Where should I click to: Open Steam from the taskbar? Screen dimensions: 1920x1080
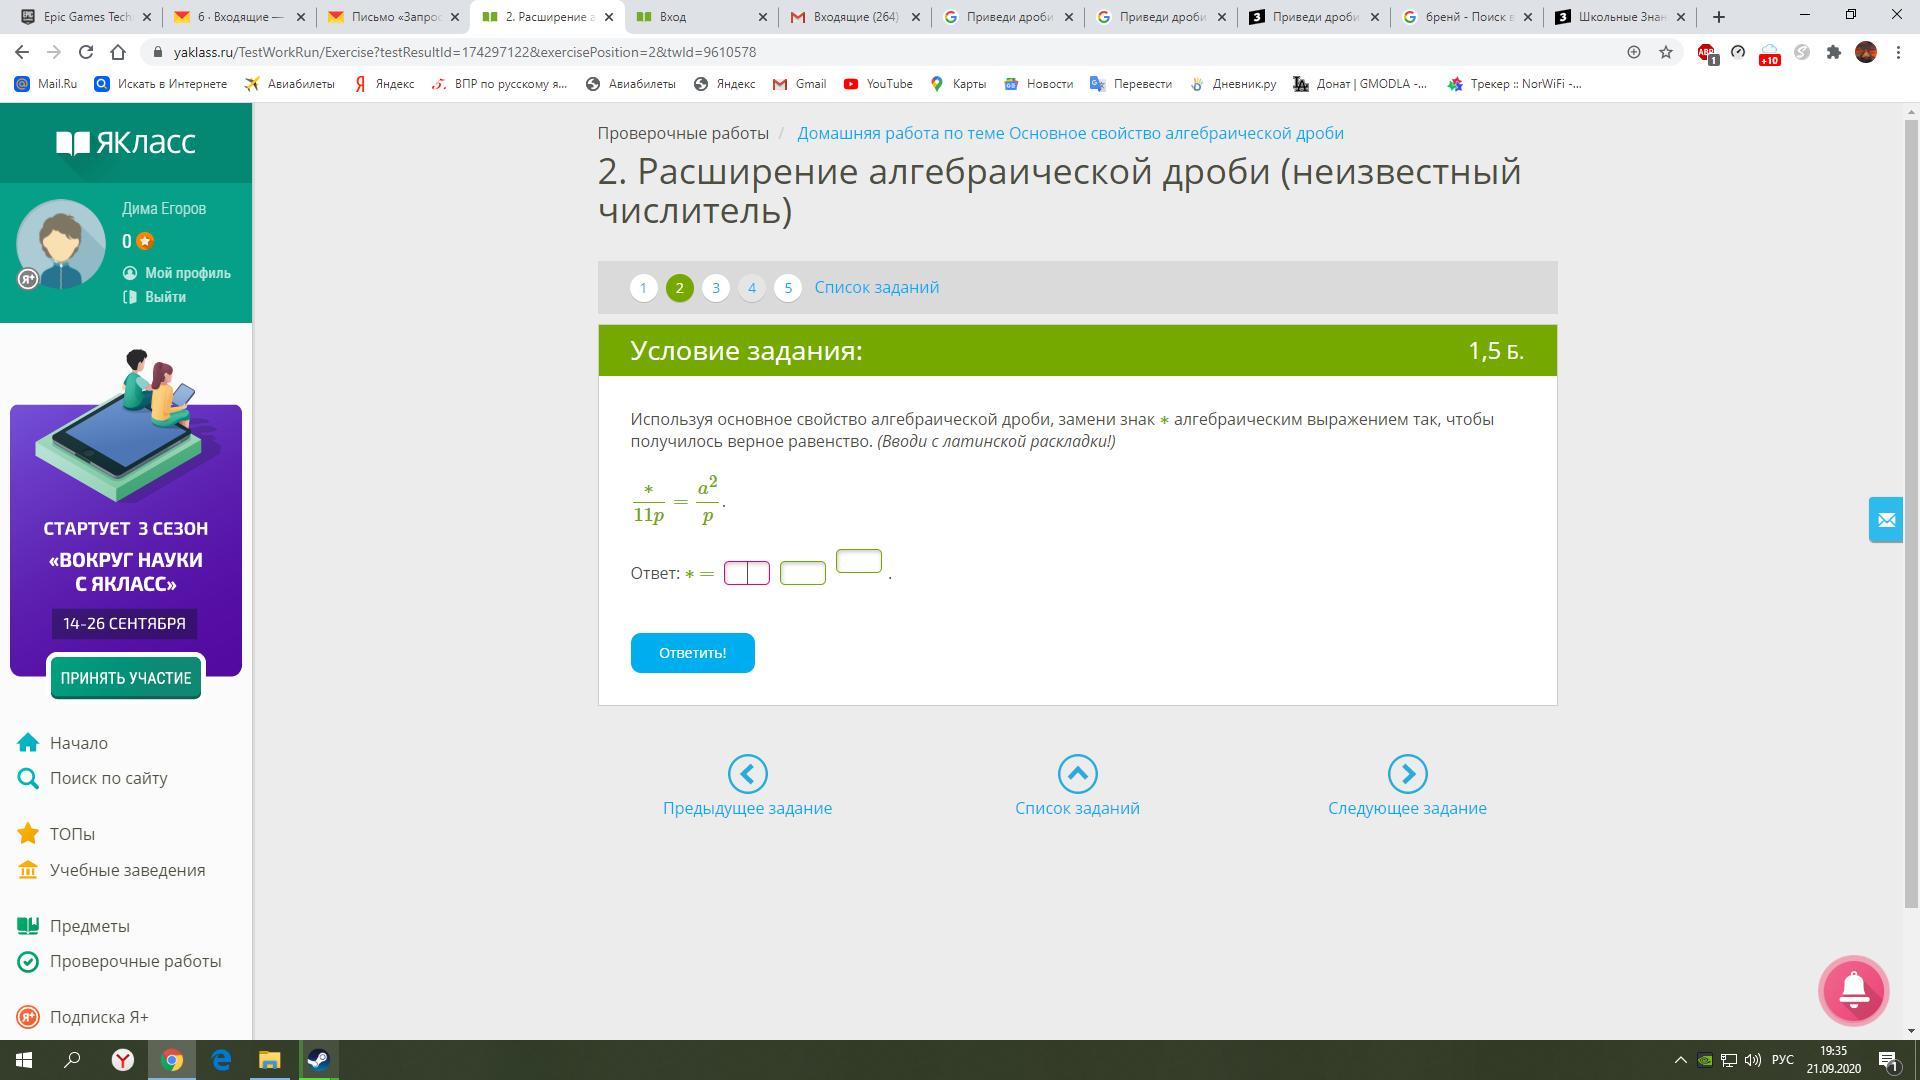(x=318, y=1060)
